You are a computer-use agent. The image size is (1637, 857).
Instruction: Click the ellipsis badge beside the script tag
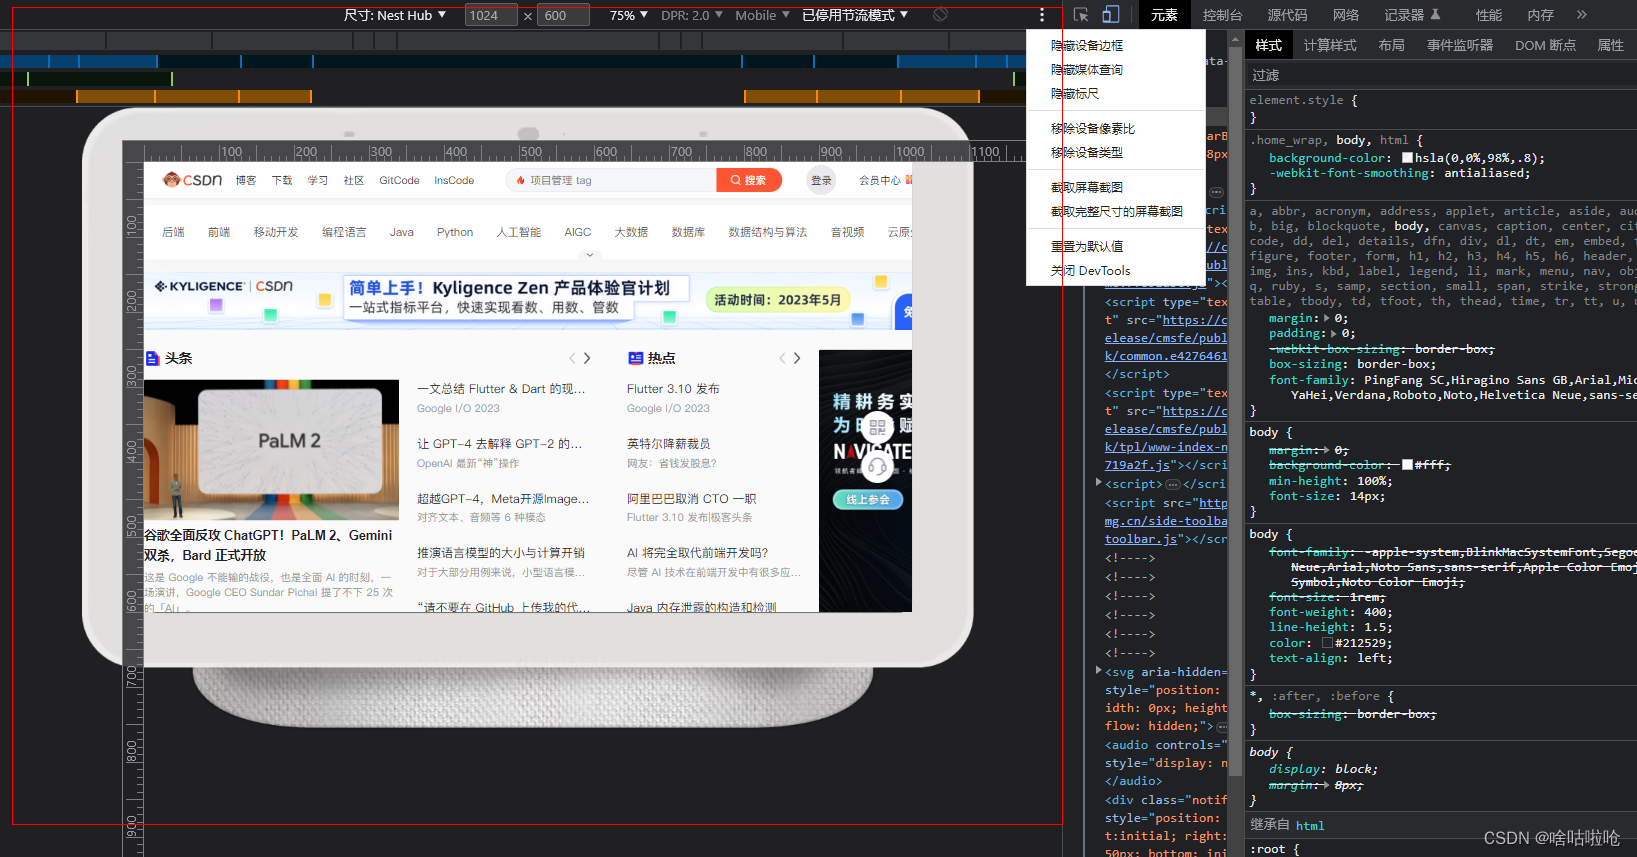pyautogui.click(x=1173, y=484)
